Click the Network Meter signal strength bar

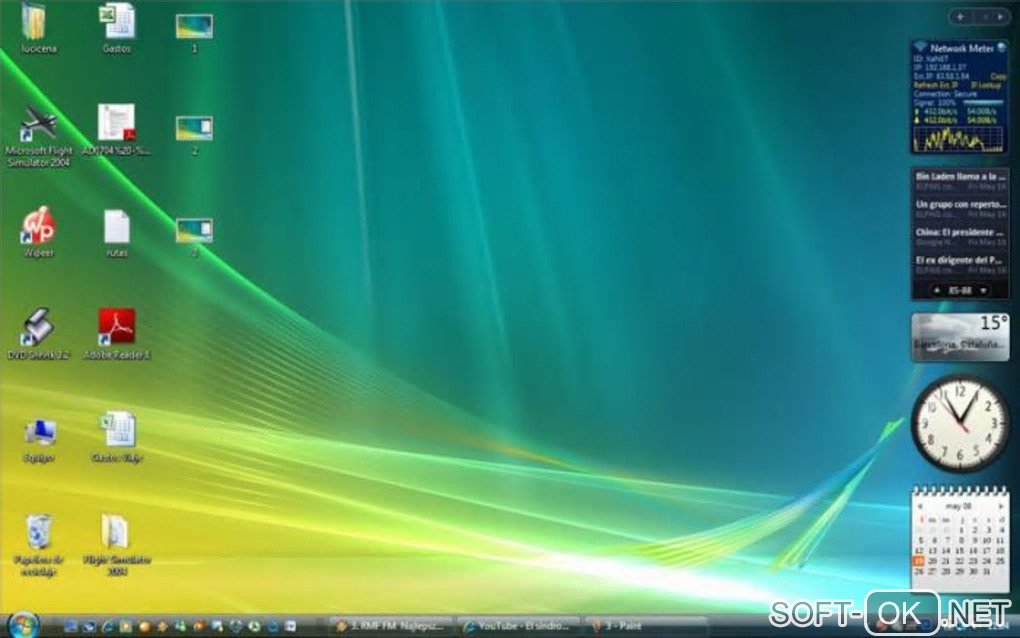click(983, 103)
